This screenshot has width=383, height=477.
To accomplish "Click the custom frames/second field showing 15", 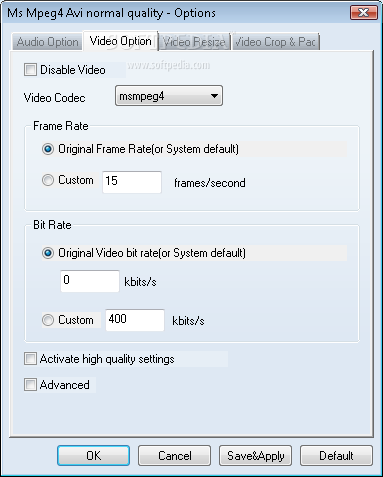I will [x=132, y=182].
